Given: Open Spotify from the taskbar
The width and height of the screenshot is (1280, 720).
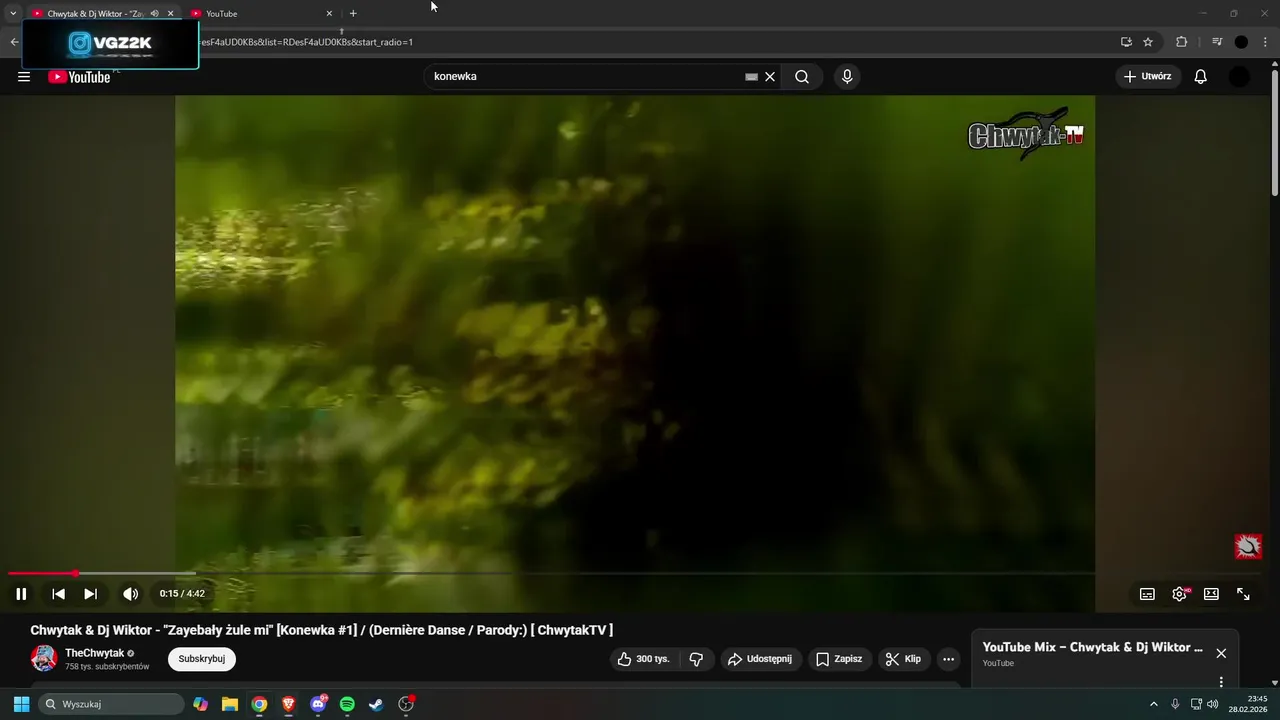Looking at the screenshot, I should [x=347, y=704].
